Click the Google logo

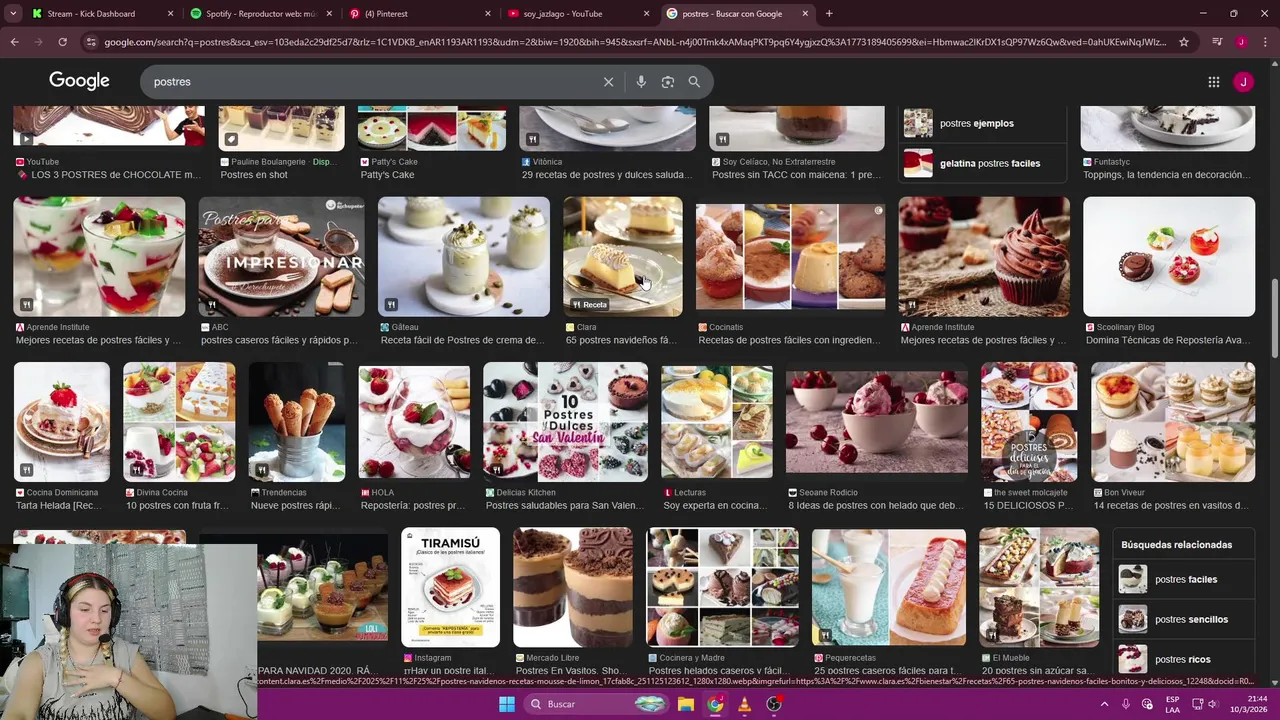[79, 81]
